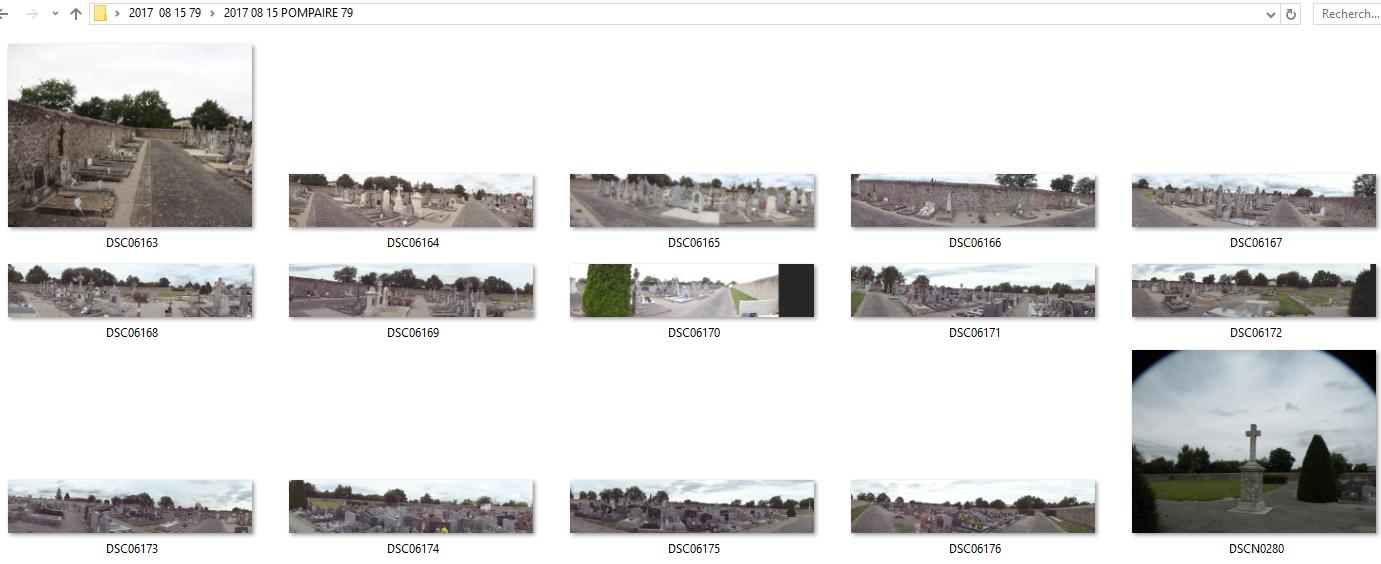Click the file name 'DSC06166'
Viewport: 1381px width, 564px height.
pos(975,243)
